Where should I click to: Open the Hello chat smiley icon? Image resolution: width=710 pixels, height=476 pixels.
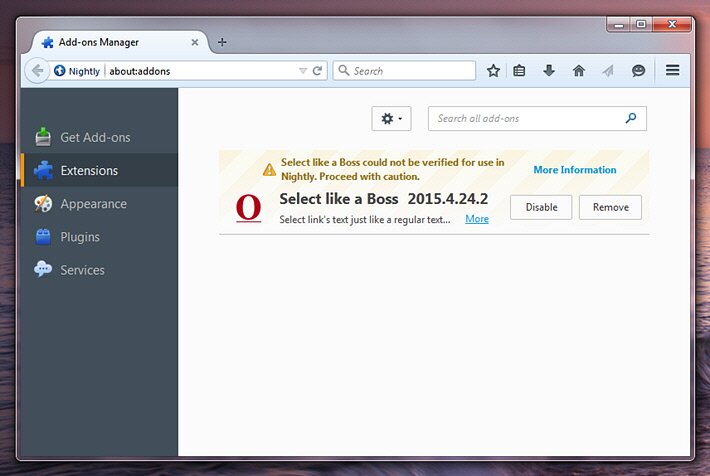[x=638, y=71]
